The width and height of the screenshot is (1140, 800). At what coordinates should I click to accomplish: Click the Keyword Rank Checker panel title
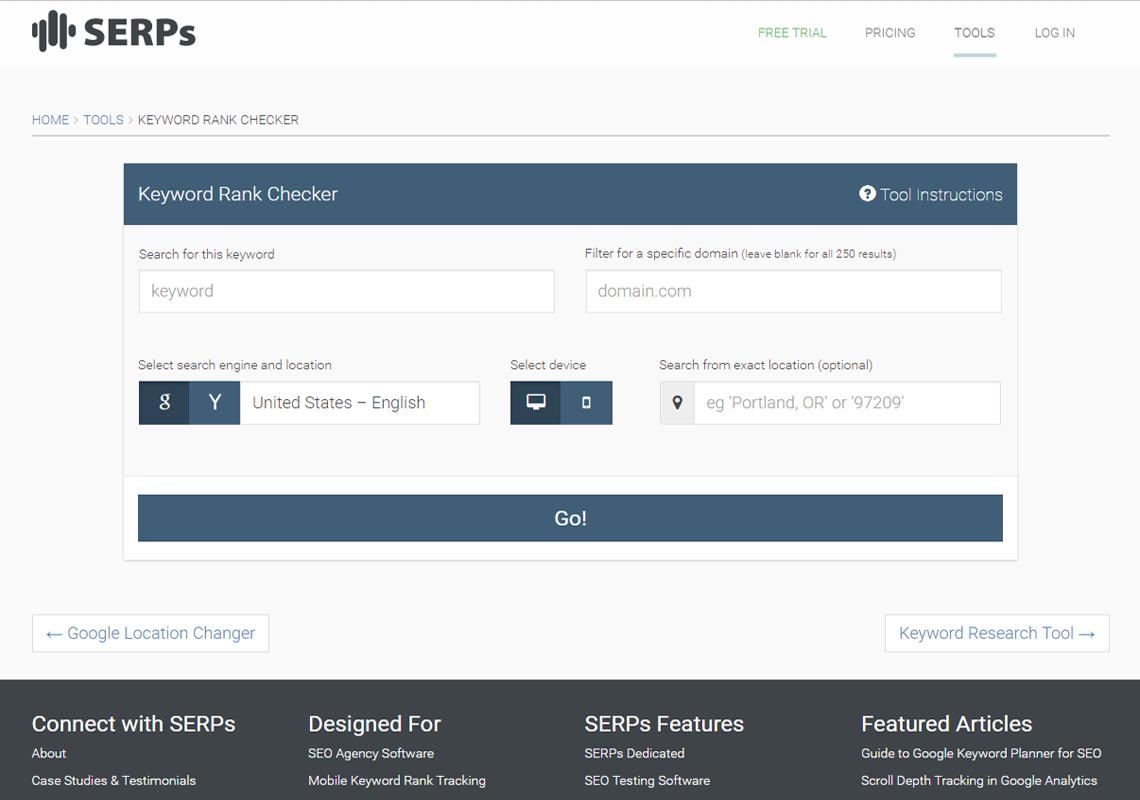coord(238,194)
